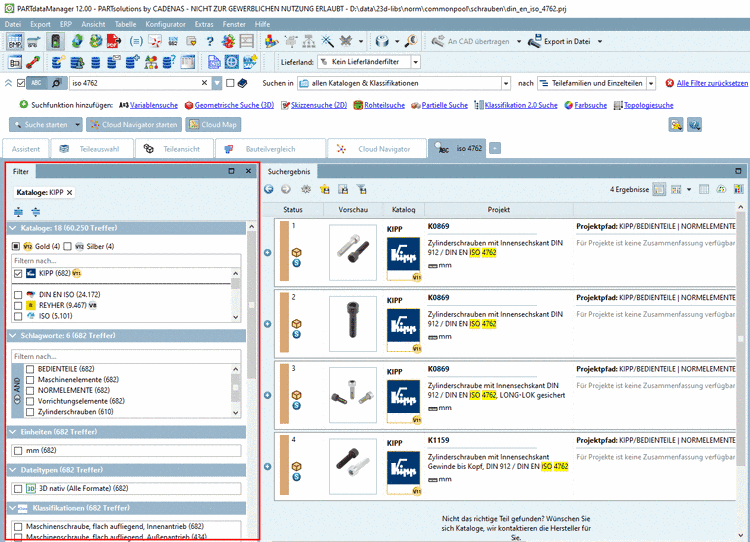Click the An CAD übertragen icon
Screen dimensions: 750x542
click(x=438, y=42)
